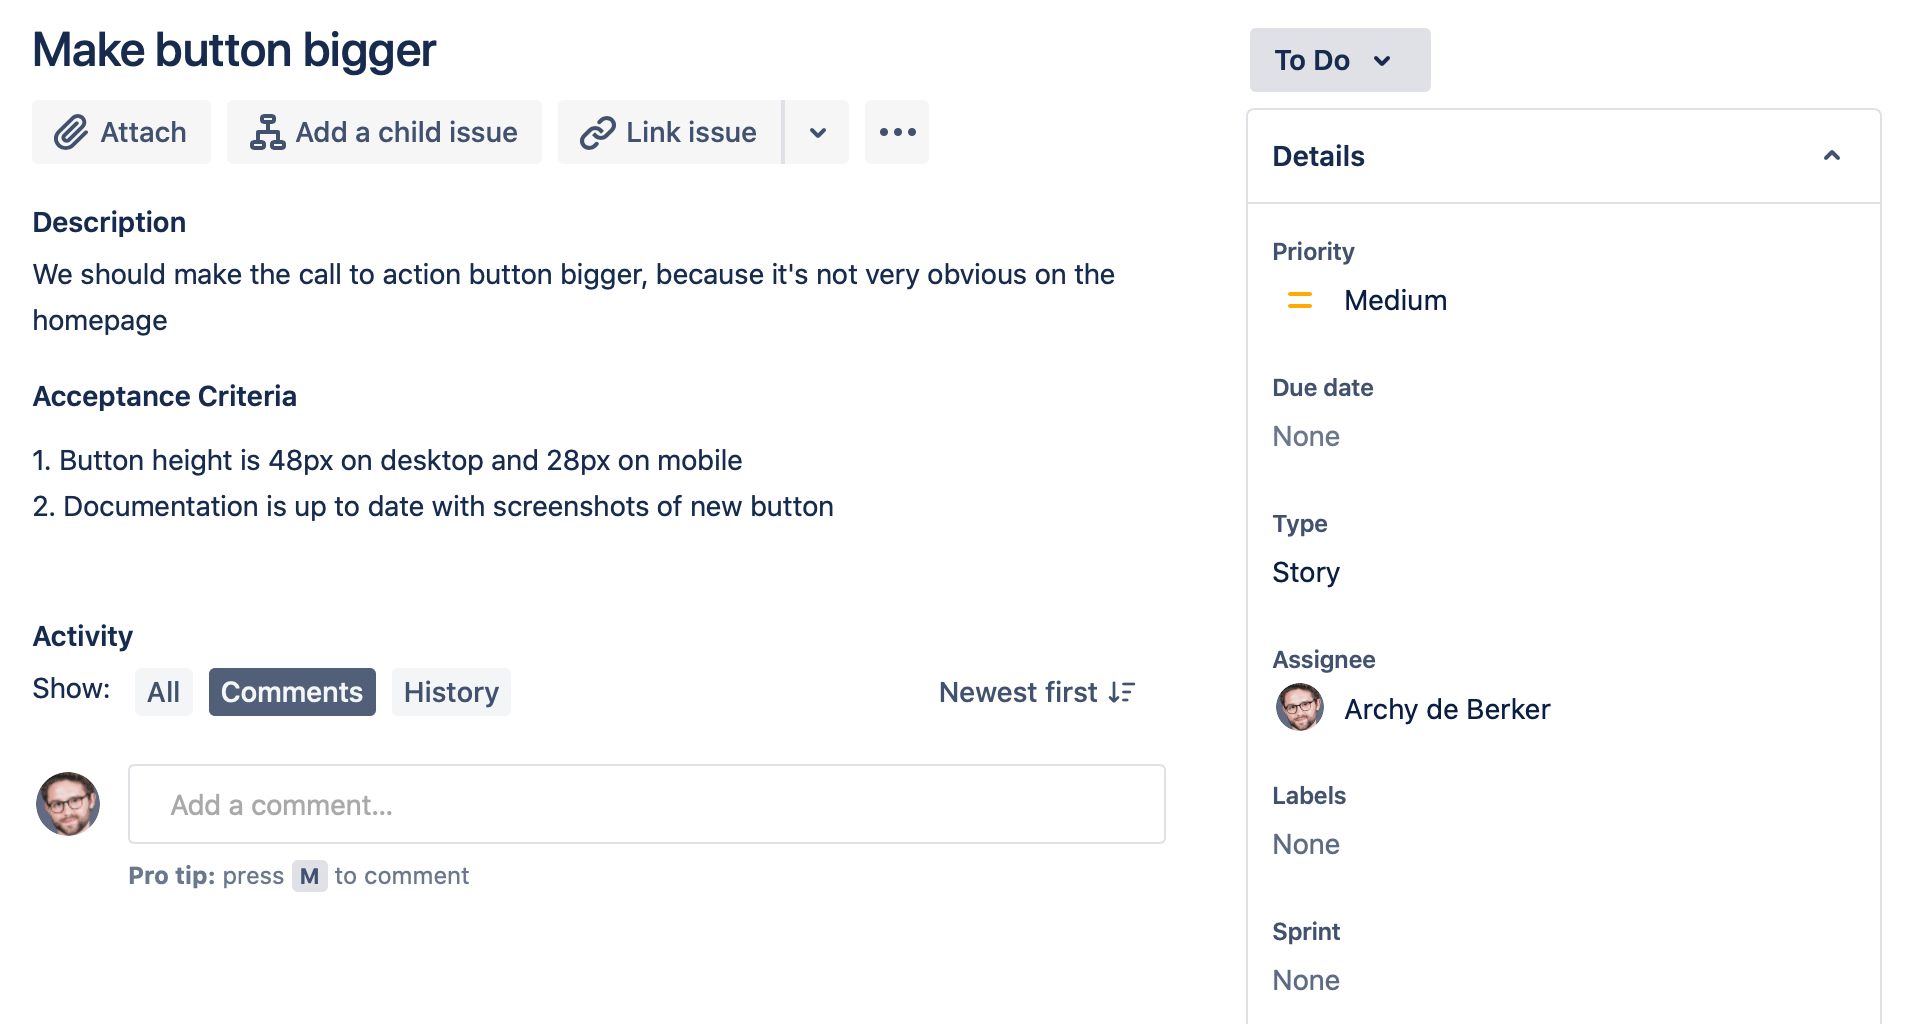Viewport: 1914px width, 1024px height.
Task: Click None under Labels to add labels
Action: (x=1305, y=844)
